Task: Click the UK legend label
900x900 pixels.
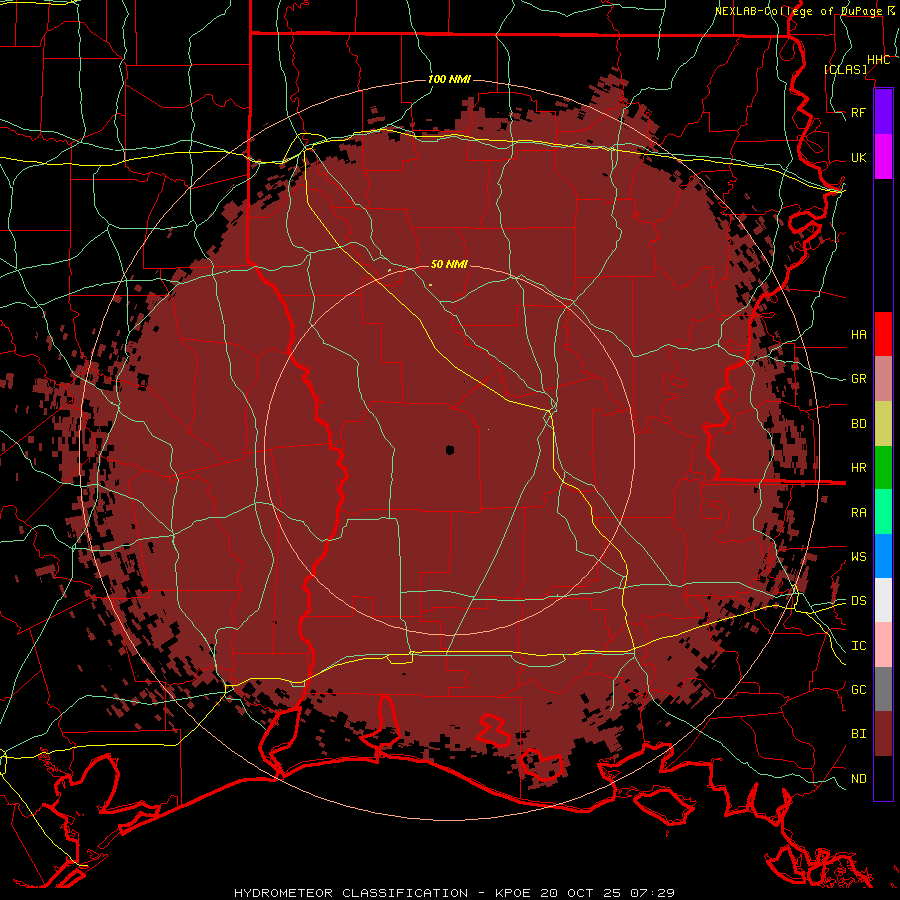Action: point(859,157)
